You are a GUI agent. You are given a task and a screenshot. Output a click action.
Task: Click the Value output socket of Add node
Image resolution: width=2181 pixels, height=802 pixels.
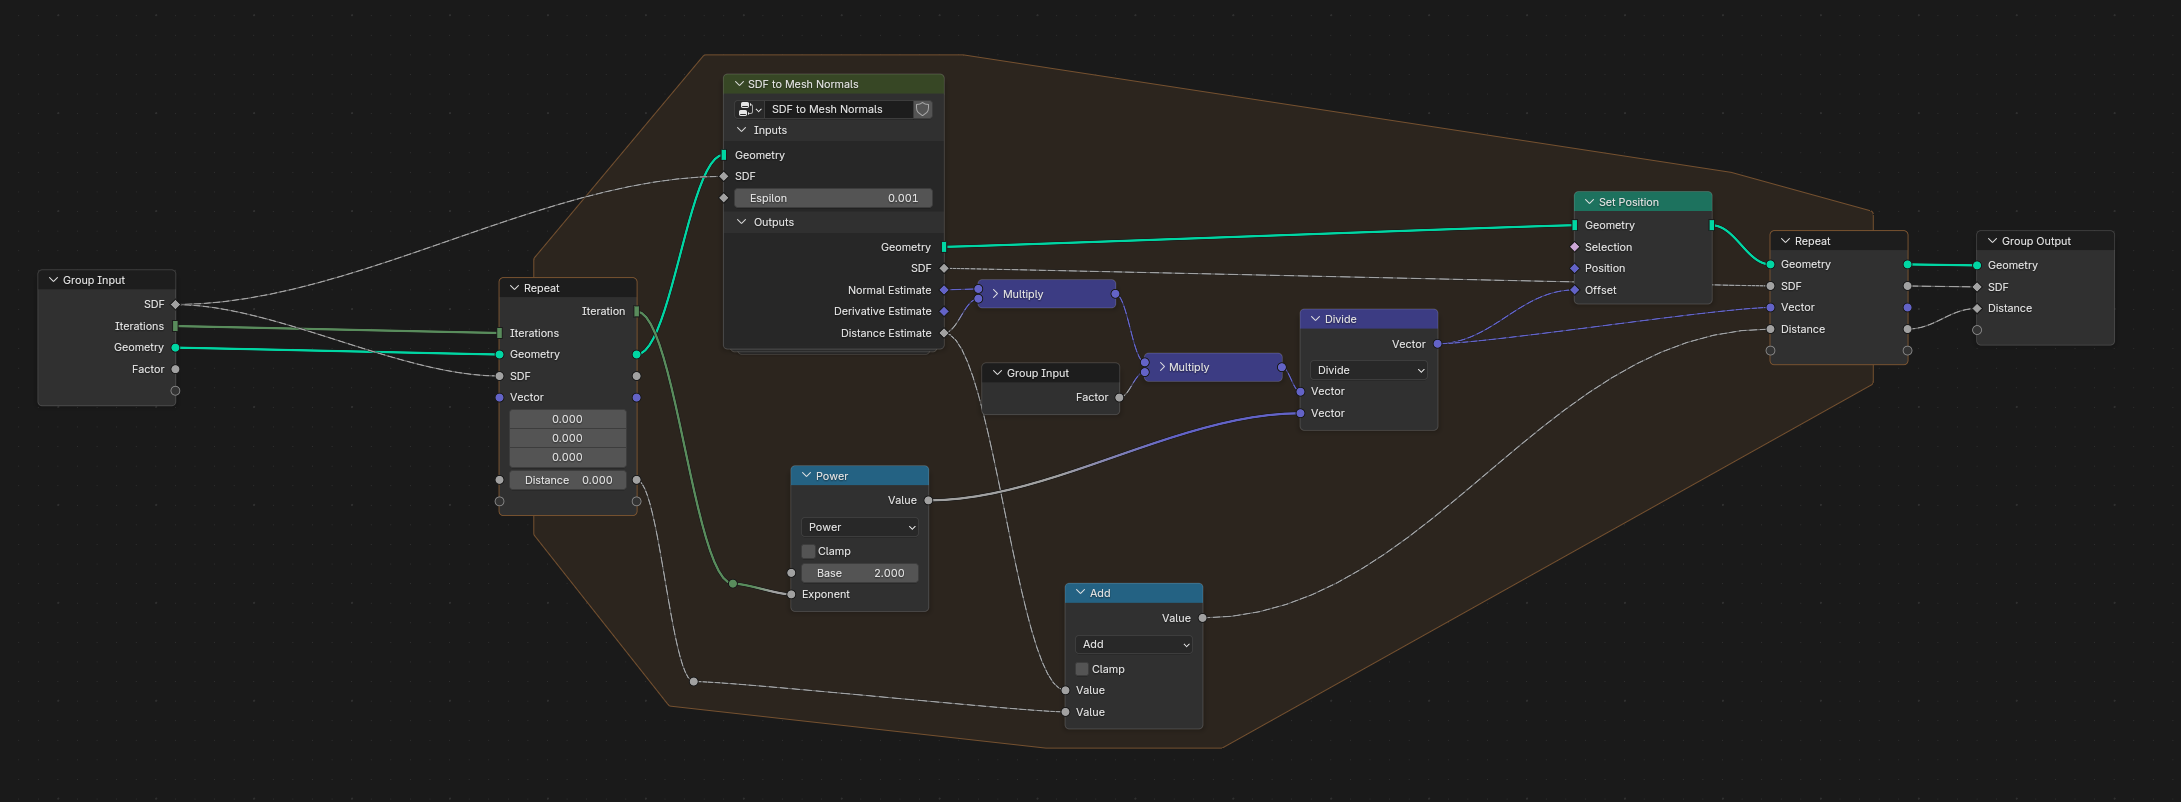tap(1202, 618)
